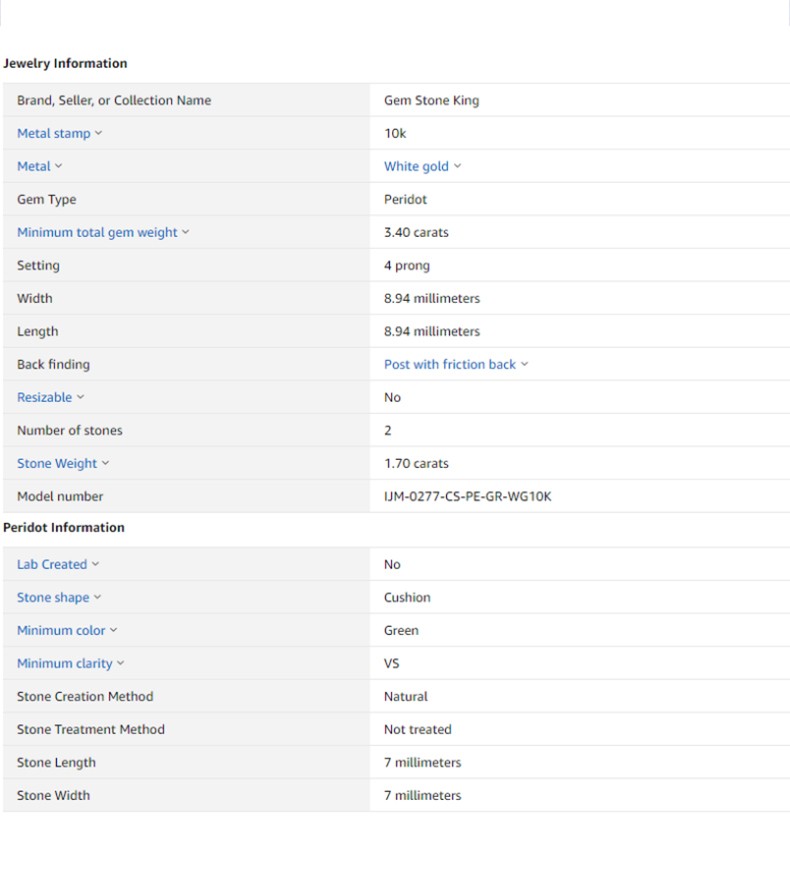Click the VS clarity value
The height and width of the screenshot is (869, 790).
[x=391, y=663]
